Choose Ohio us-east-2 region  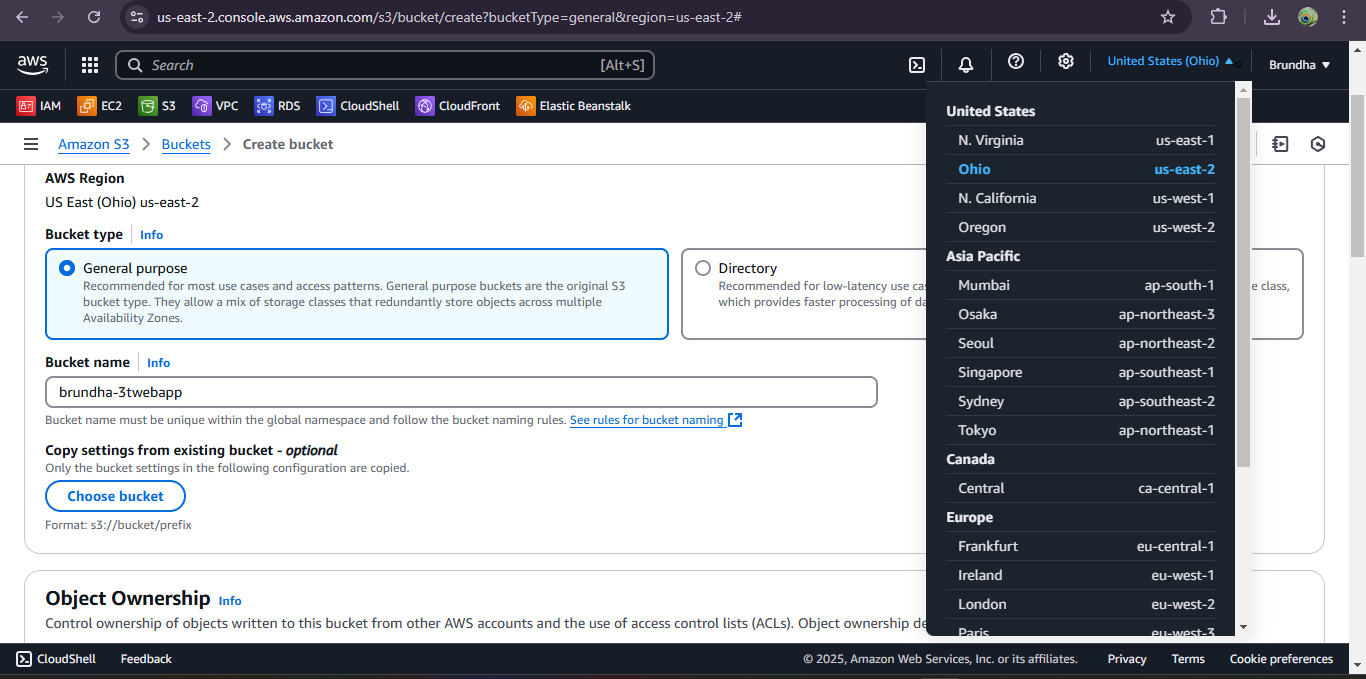[x=1086, y=169]
